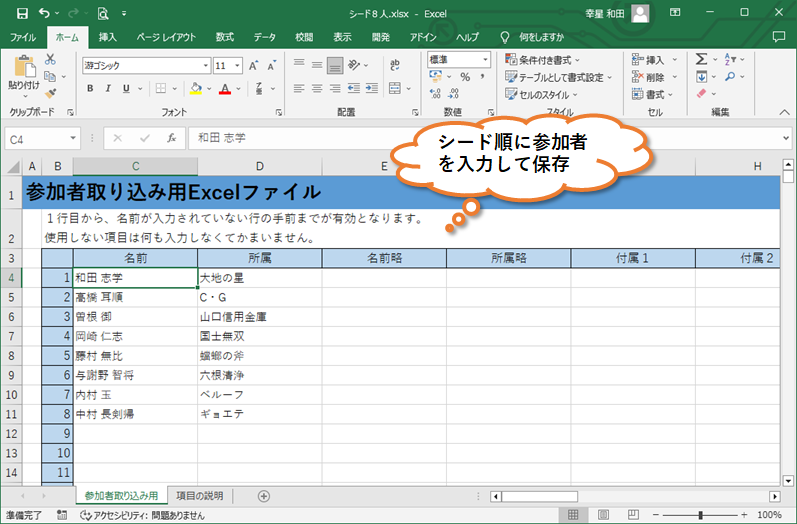Viewport: 797px width, 524px height.
Task: Toggle bold formatting
Action: coord(90,88)
